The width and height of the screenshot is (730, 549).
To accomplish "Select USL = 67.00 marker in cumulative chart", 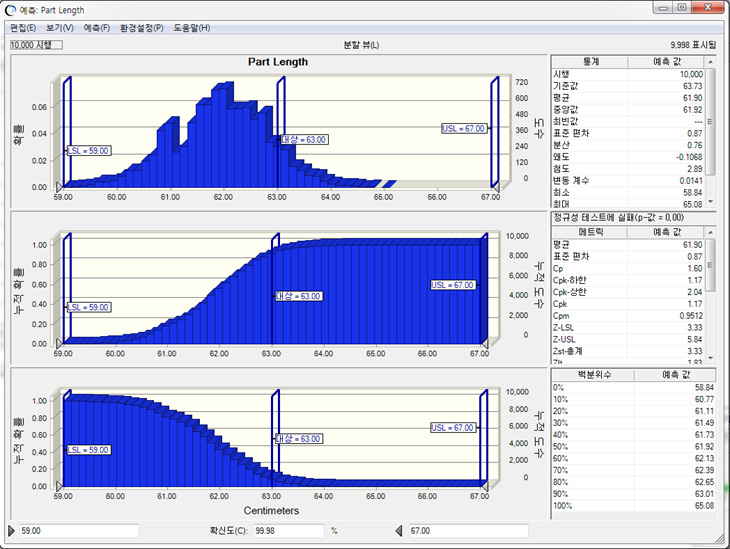I will (x=453, y=285).
